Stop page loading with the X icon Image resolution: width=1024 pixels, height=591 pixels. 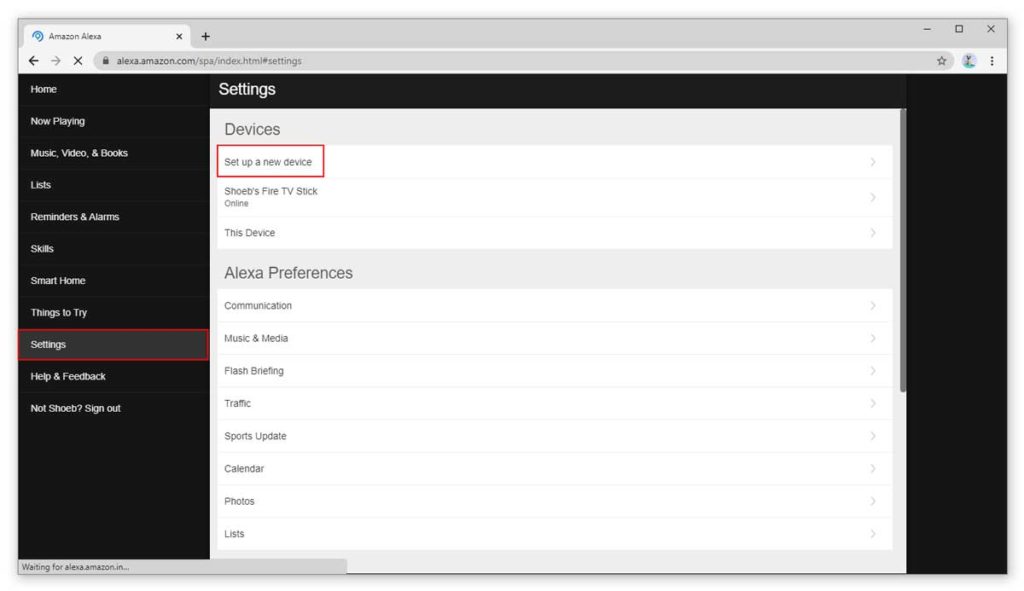point(78,61)
